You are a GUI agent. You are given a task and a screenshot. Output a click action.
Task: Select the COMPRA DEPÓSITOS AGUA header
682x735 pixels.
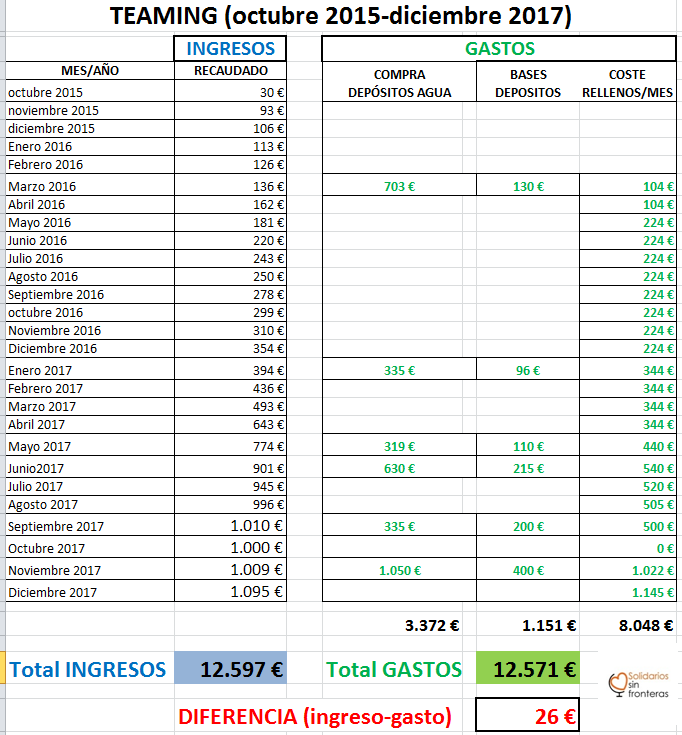pyautogui.click(x=399, y=83)
